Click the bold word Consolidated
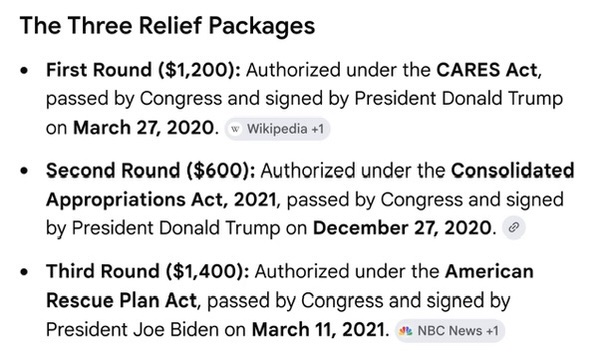 pos(512,171)
